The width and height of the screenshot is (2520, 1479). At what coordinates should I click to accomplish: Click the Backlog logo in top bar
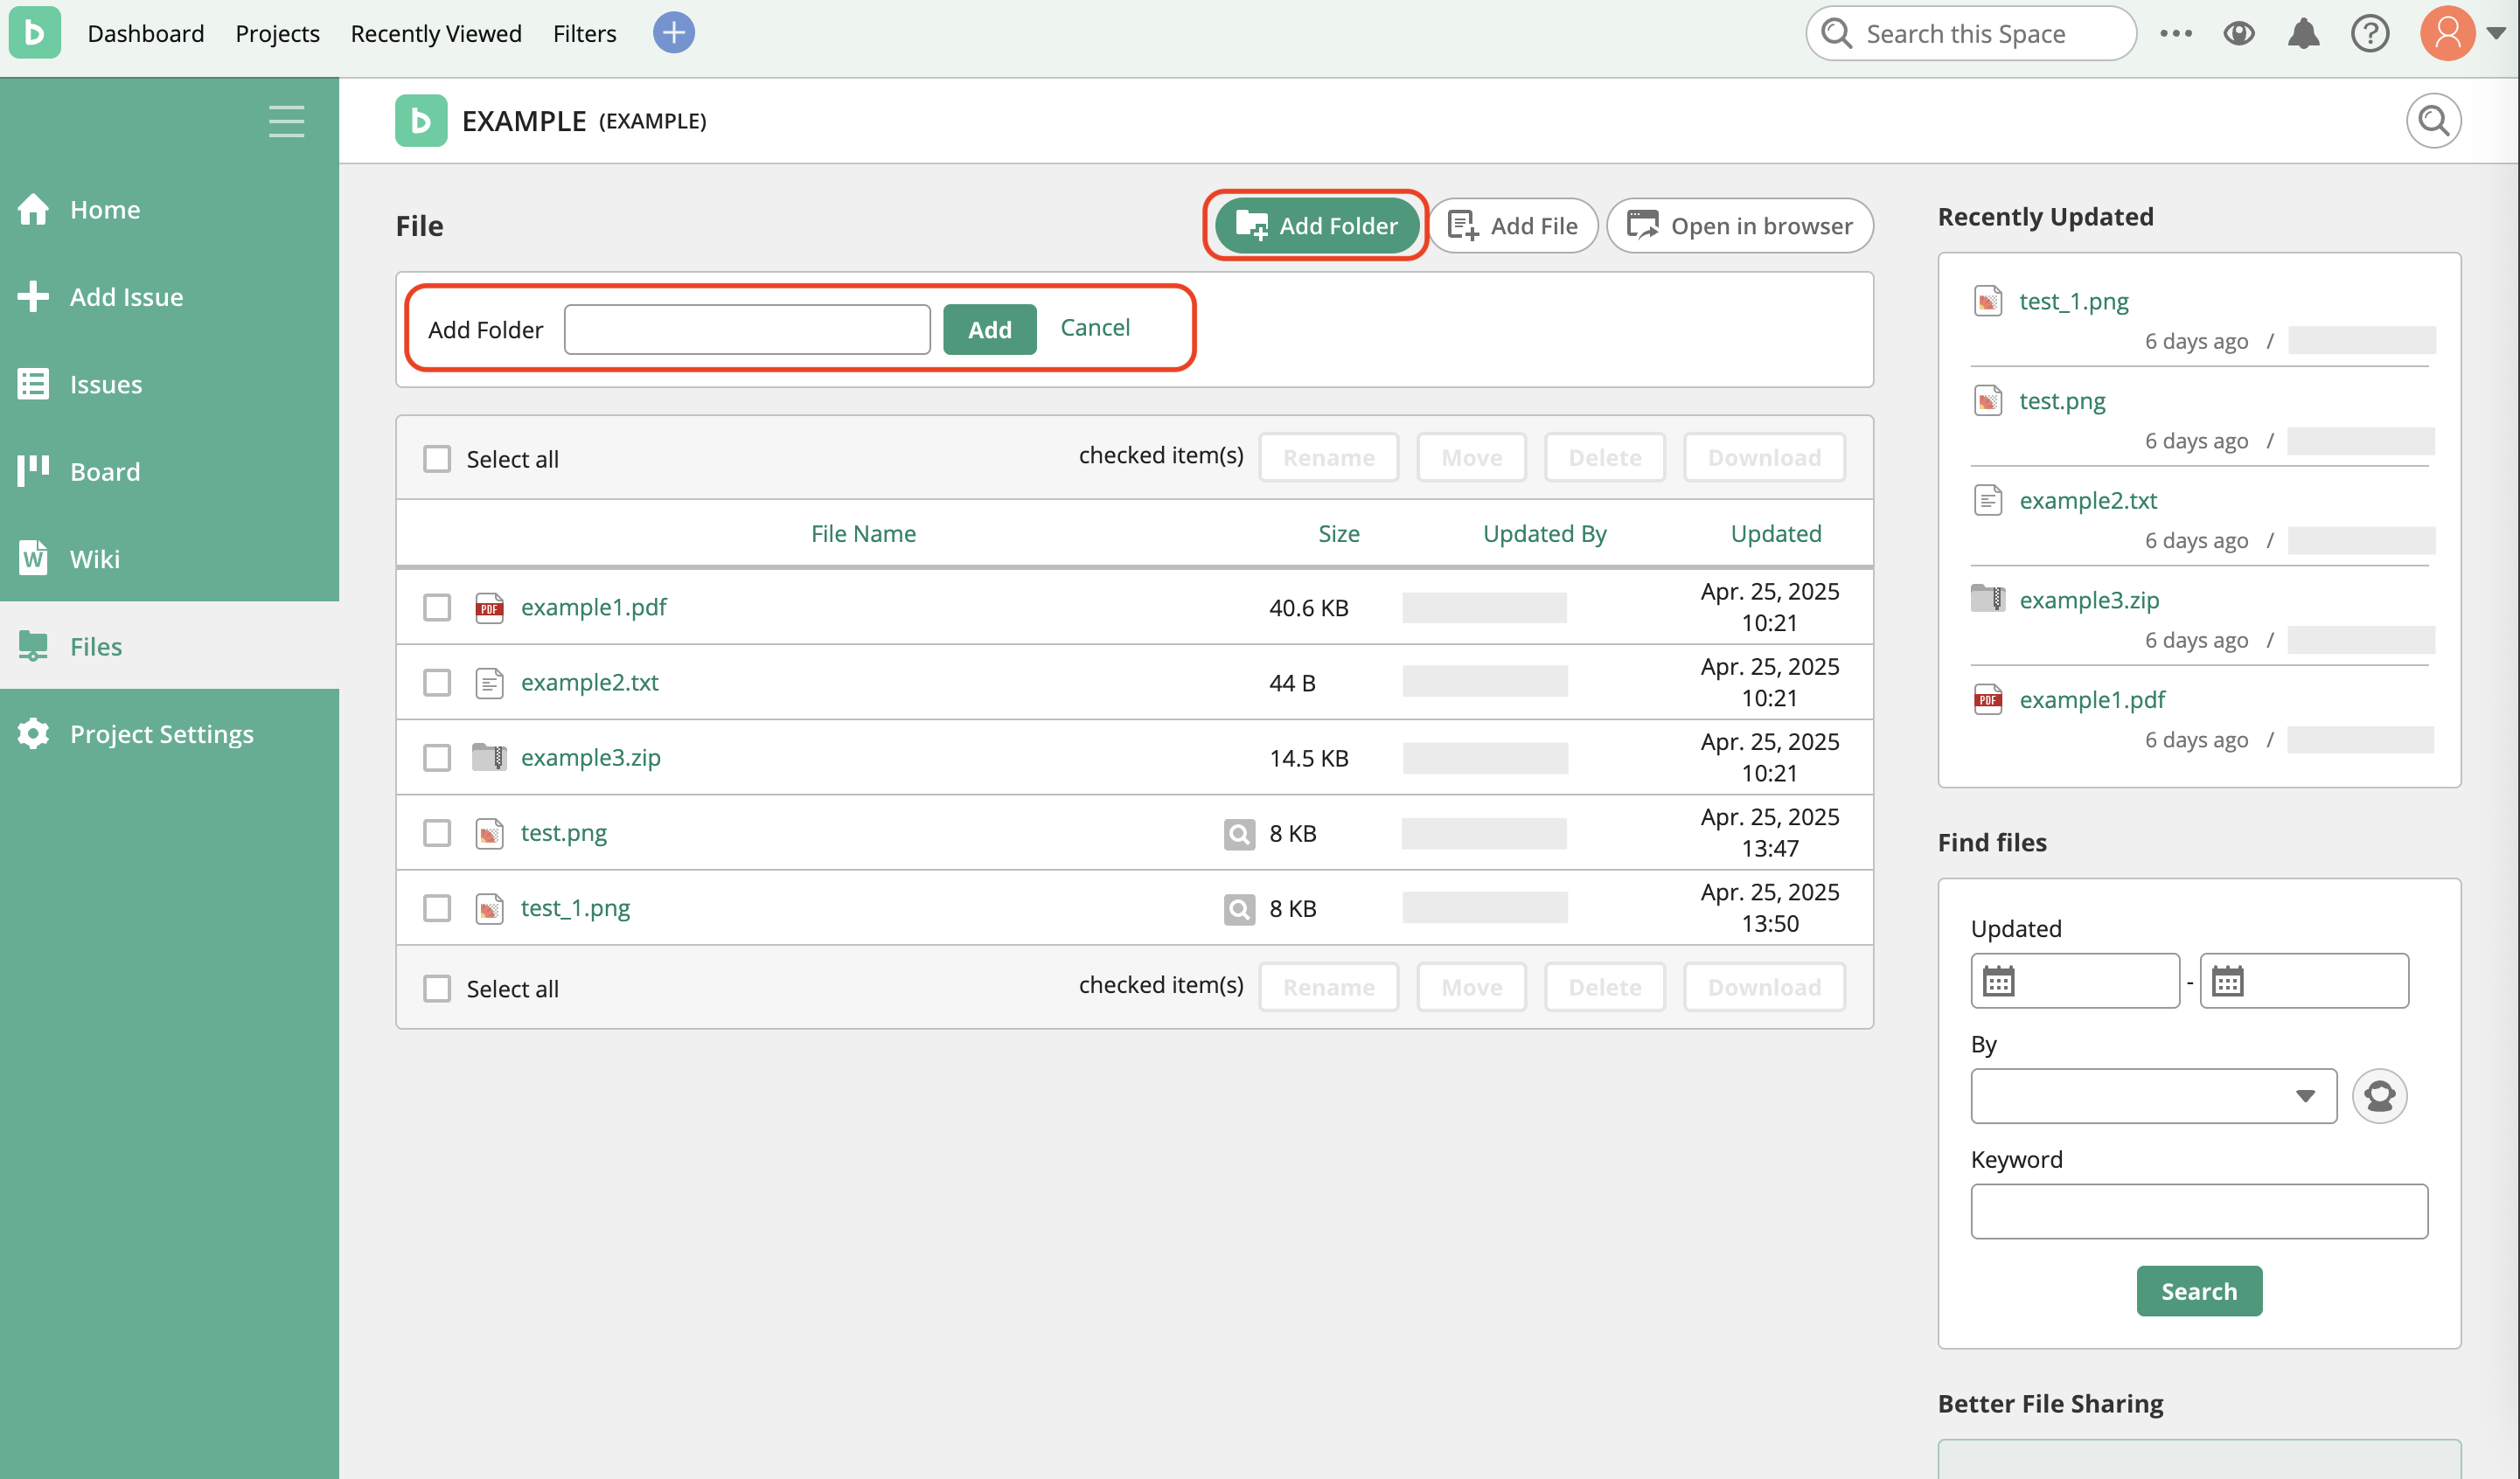tap(34, 33)
